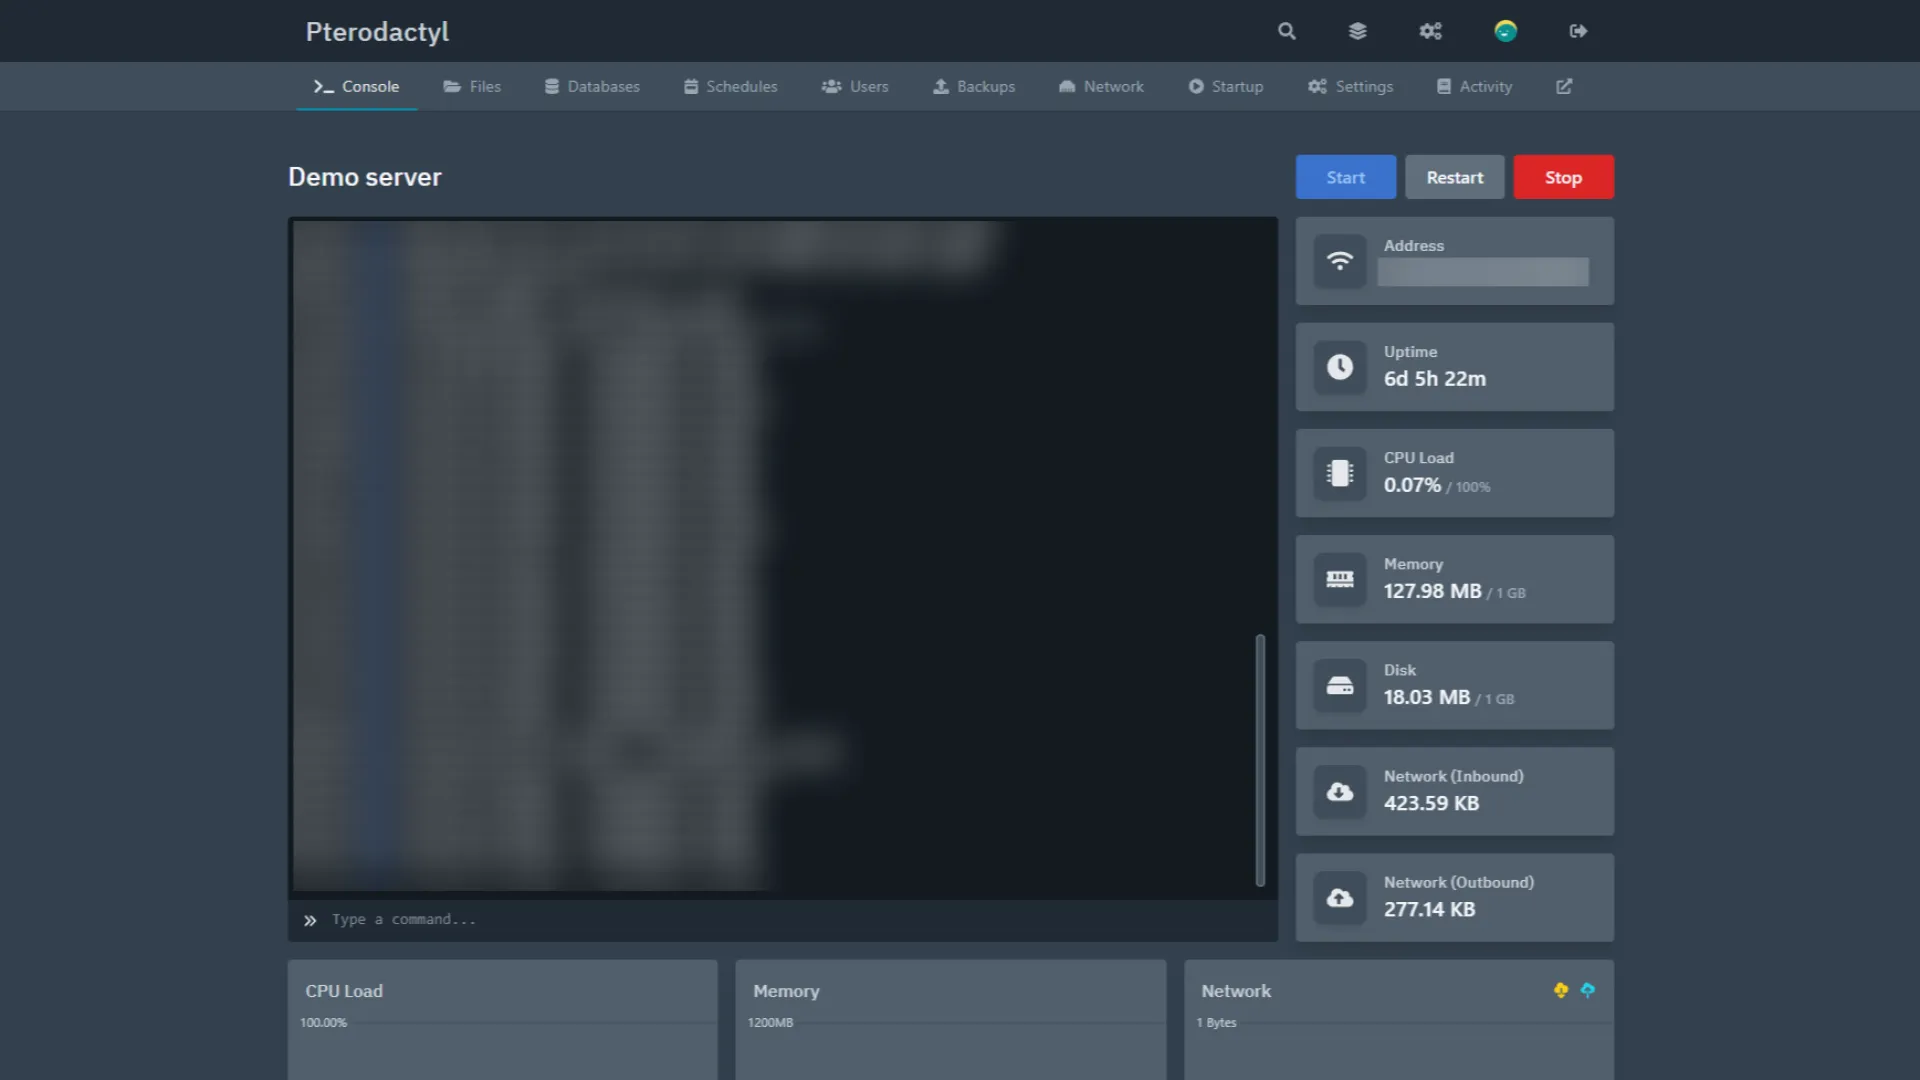Click the Memory module icon
1920x1080 pixels.
(x=1340, y=579)
